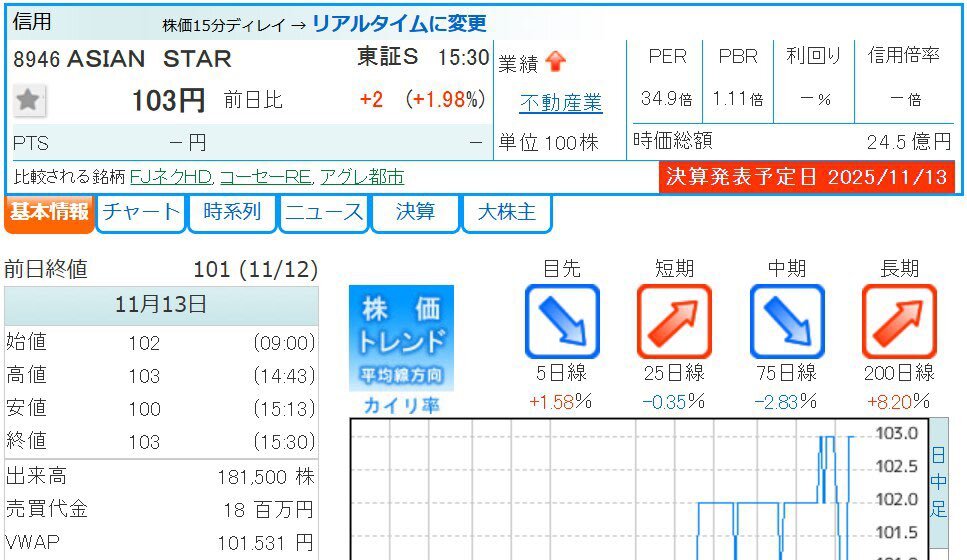967x560 pixels.
Task: Select the 日中足 chart side tab
Action: coord(938,482)
